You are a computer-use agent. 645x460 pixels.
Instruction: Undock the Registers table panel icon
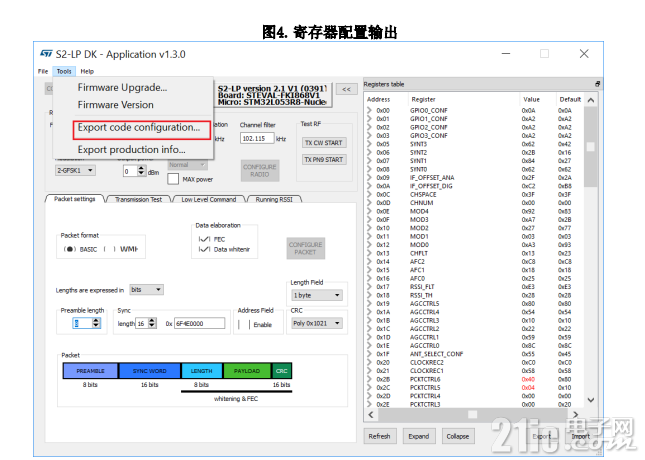(597, 84)
